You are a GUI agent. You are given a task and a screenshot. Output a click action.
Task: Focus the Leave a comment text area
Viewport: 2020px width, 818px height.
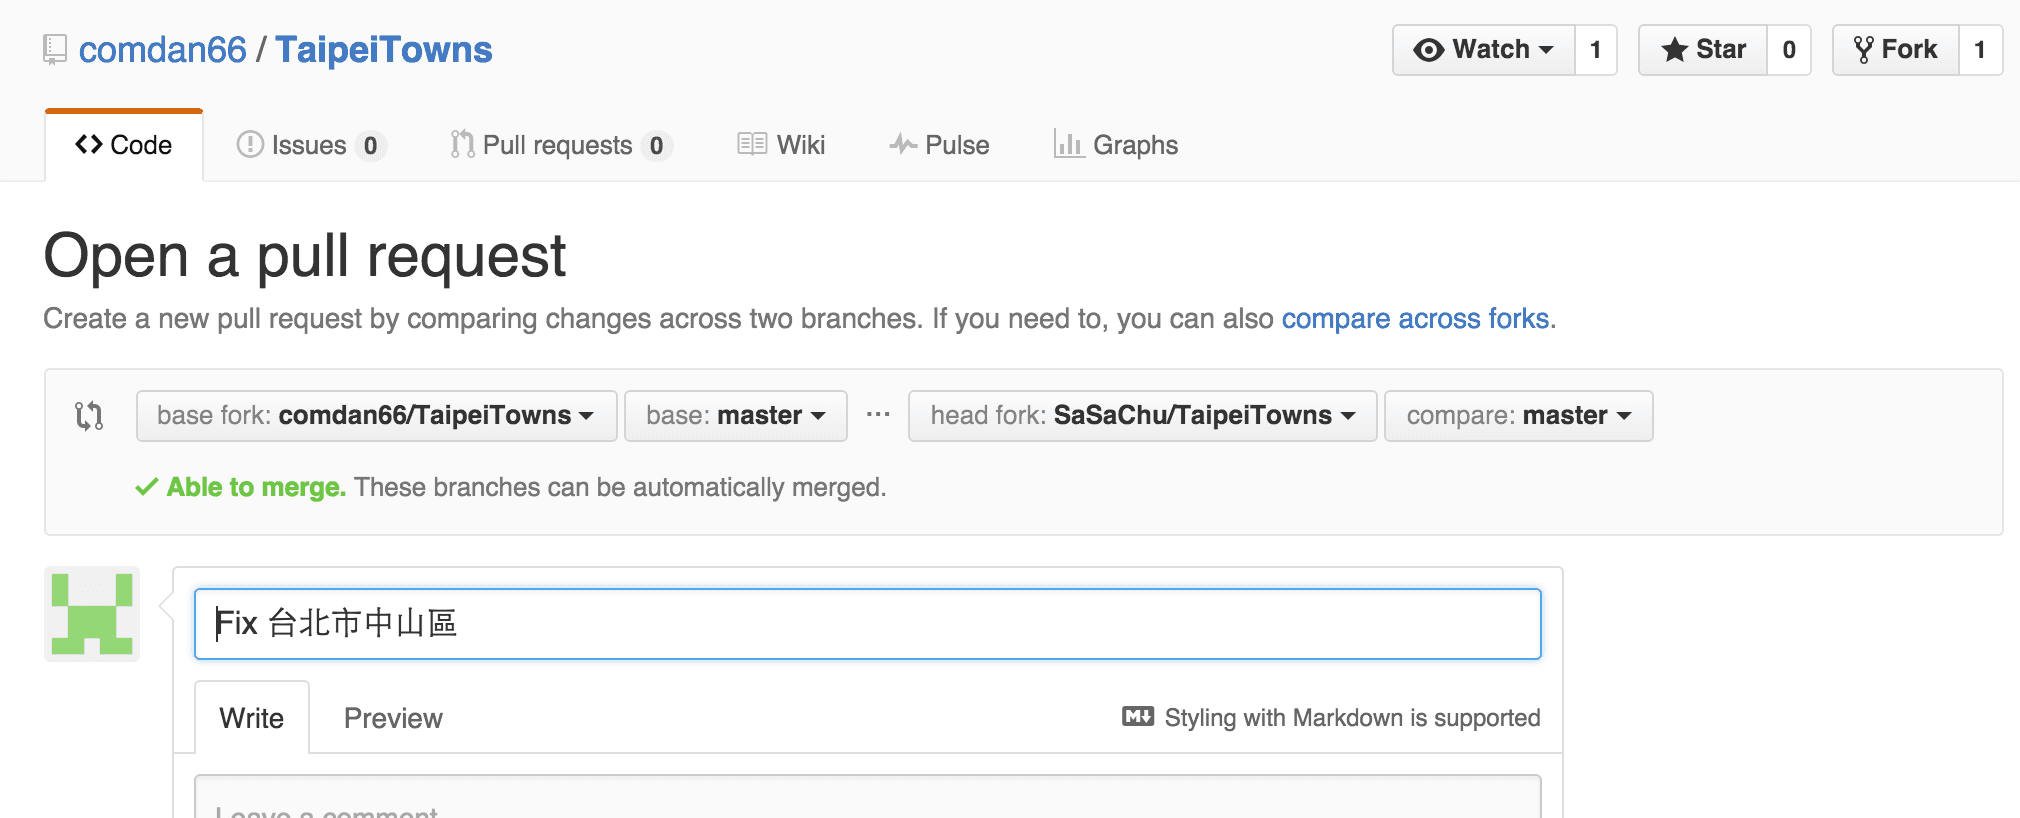point(868,797)
